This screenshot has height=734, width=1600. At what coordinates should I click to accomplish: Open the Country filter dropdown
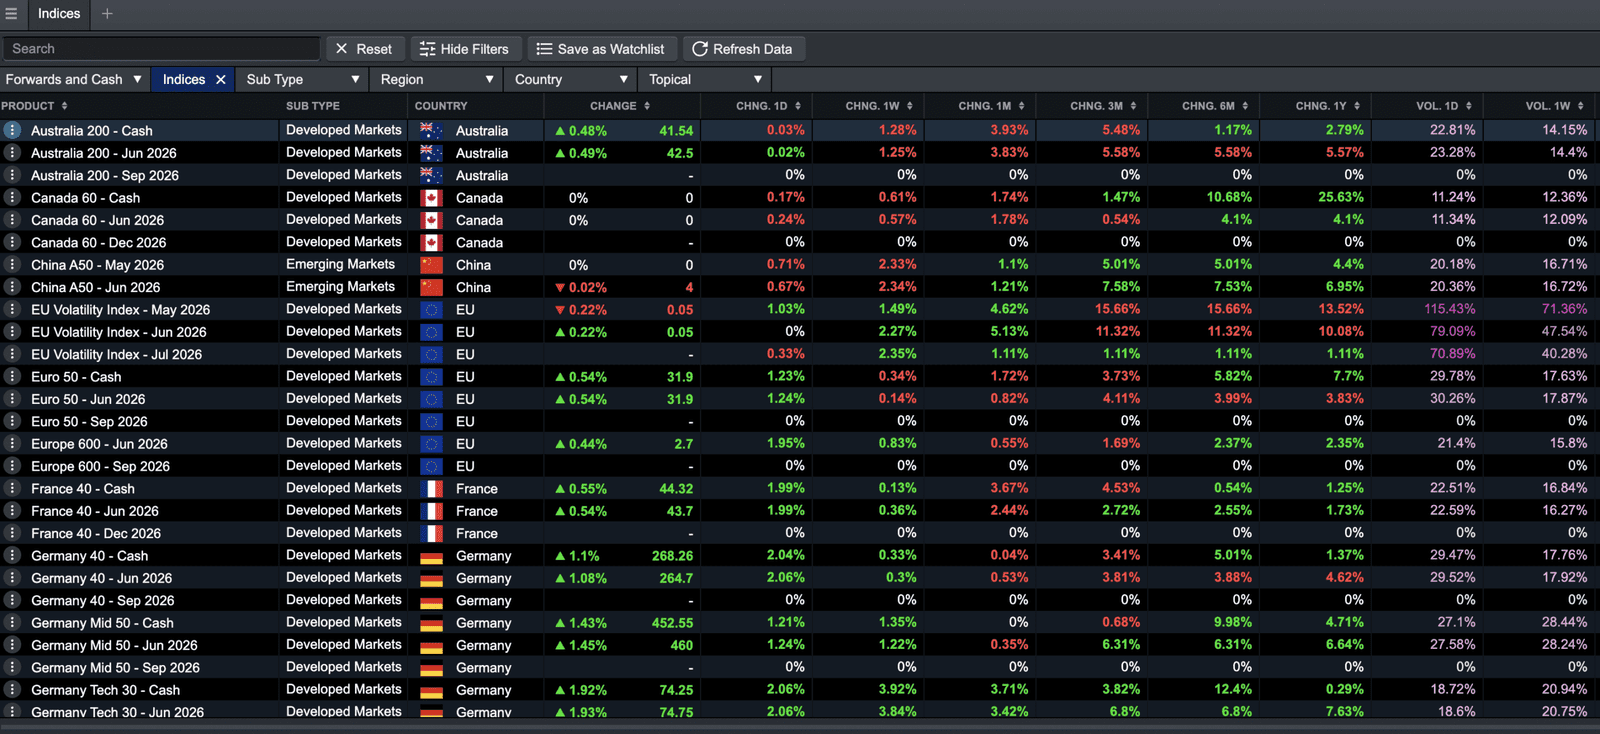(x=571, y=79)
